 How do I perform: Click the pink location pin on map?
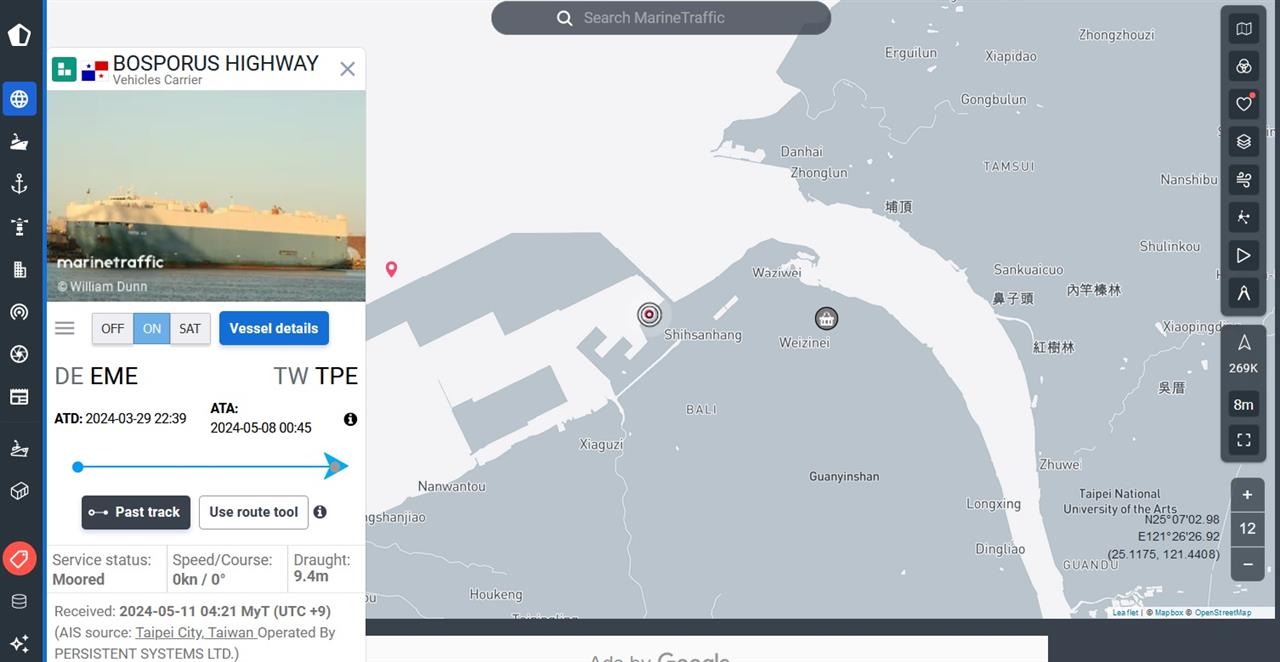(x=391, y=269)
